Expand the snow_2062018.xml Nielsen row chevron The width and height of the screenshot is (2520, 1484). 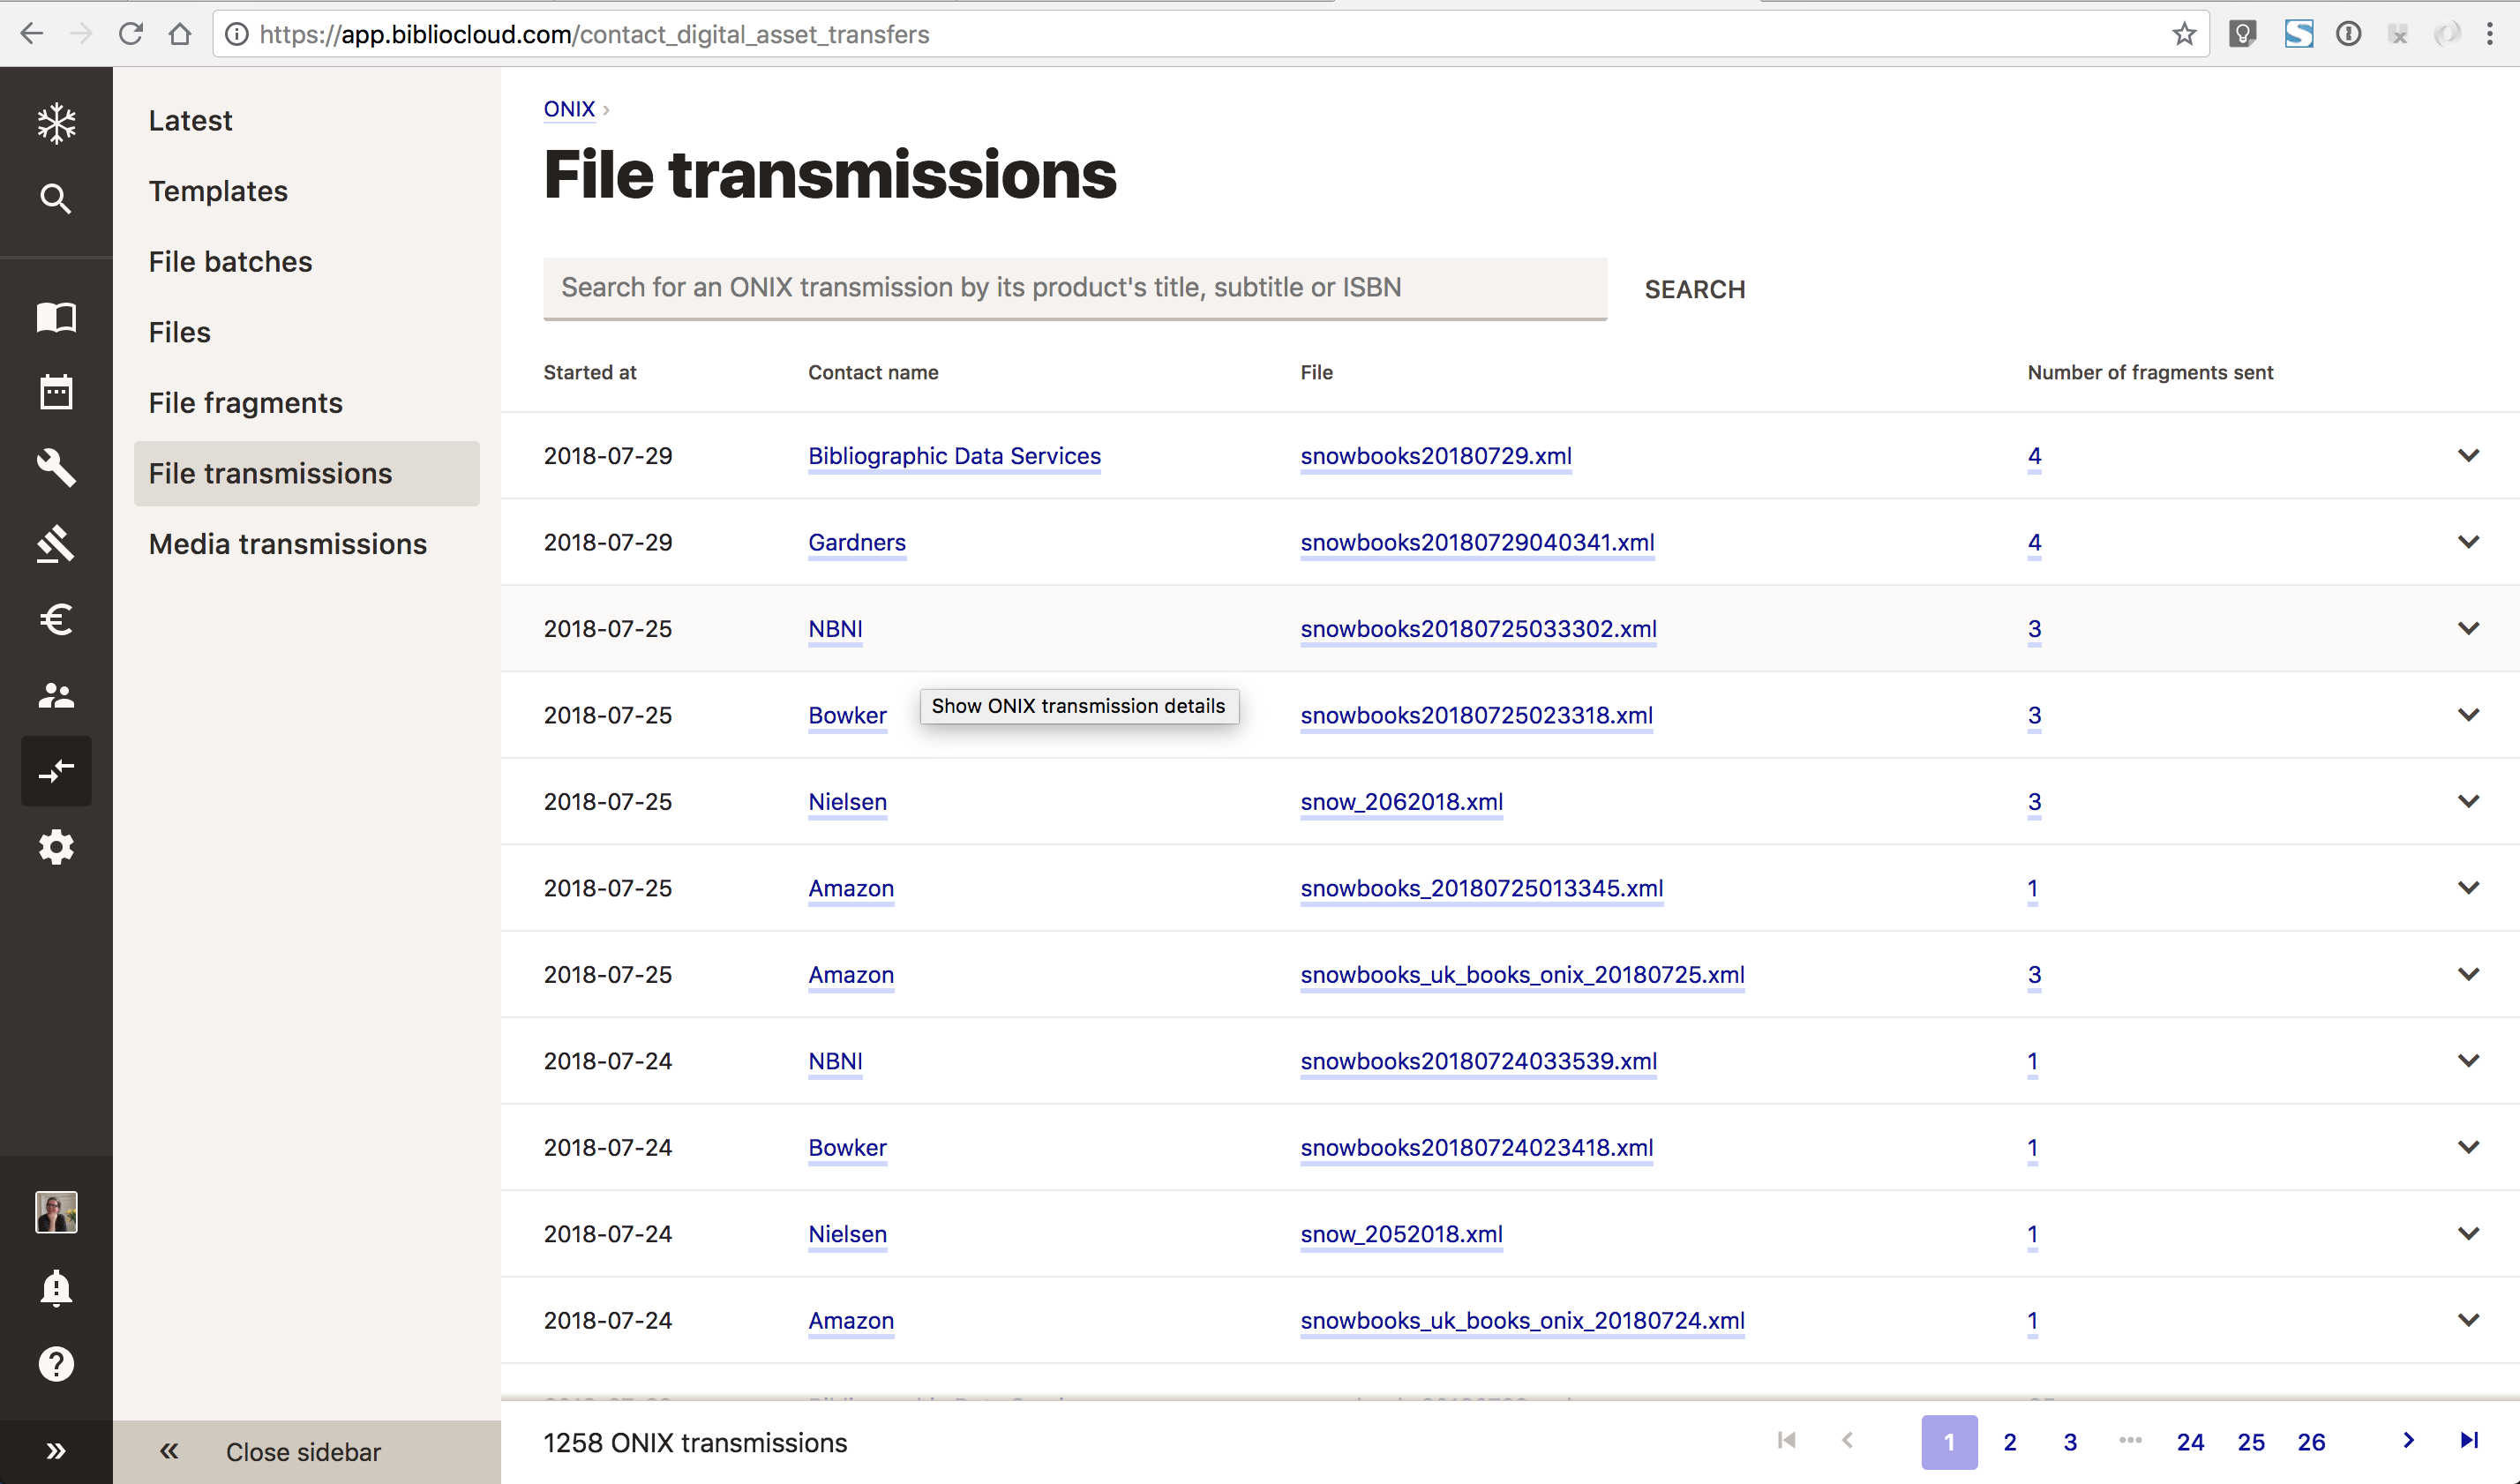pos(2468,802)
